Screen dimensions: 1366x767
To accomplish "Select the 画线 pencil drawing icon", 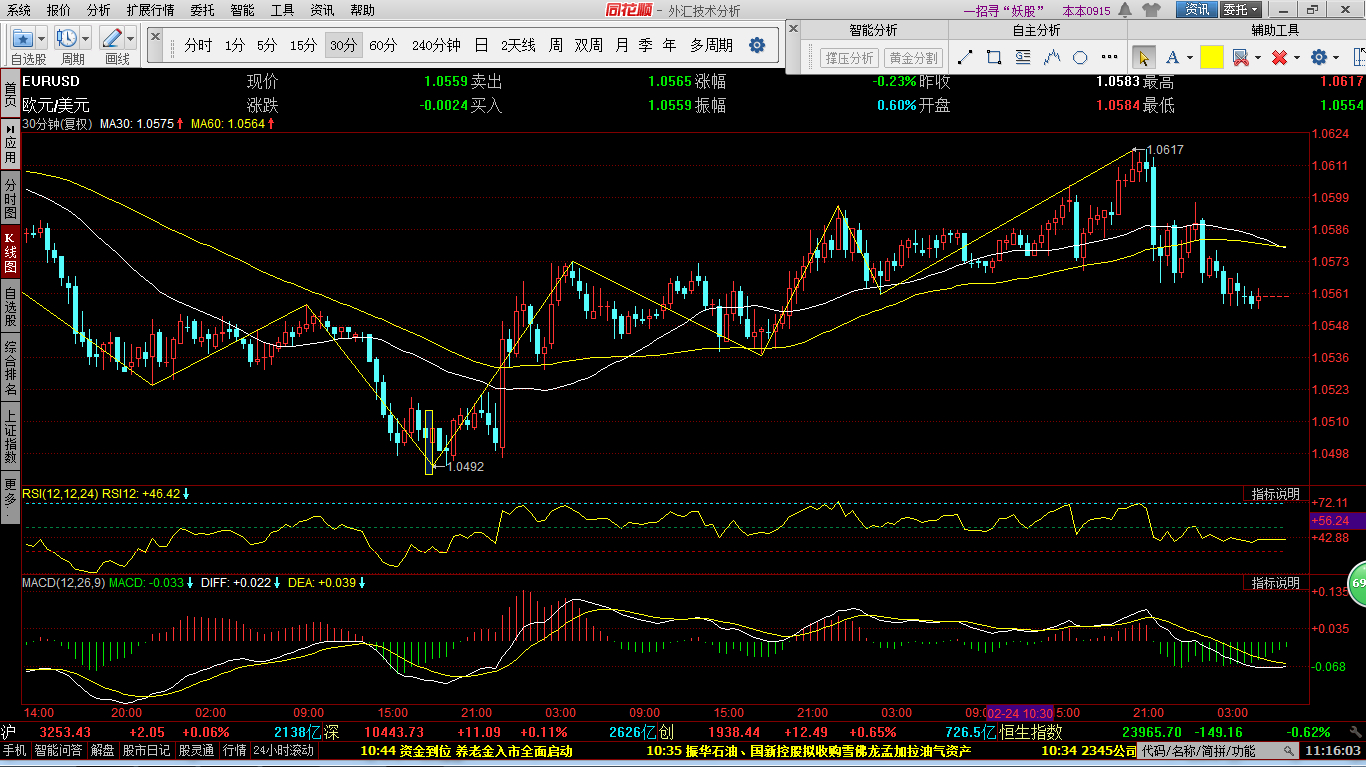I will click(x=111, y=39).
